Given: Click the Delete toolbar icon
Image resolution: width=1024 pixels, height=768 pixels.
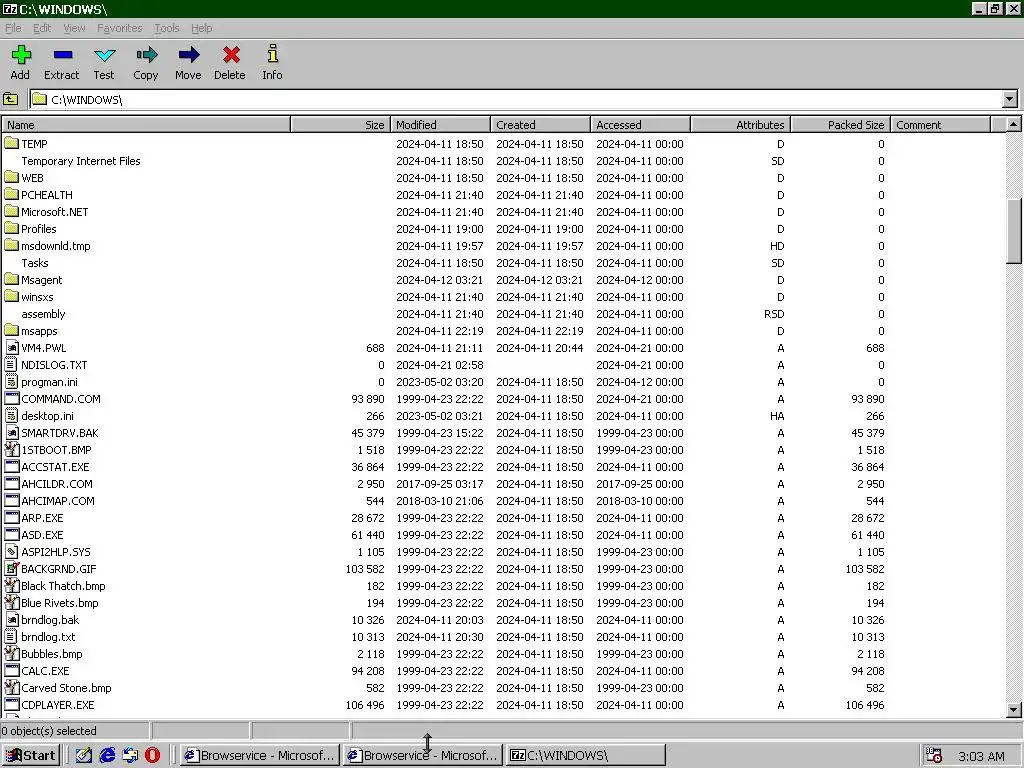Looking at the screenshot, I should click(231, 55).
